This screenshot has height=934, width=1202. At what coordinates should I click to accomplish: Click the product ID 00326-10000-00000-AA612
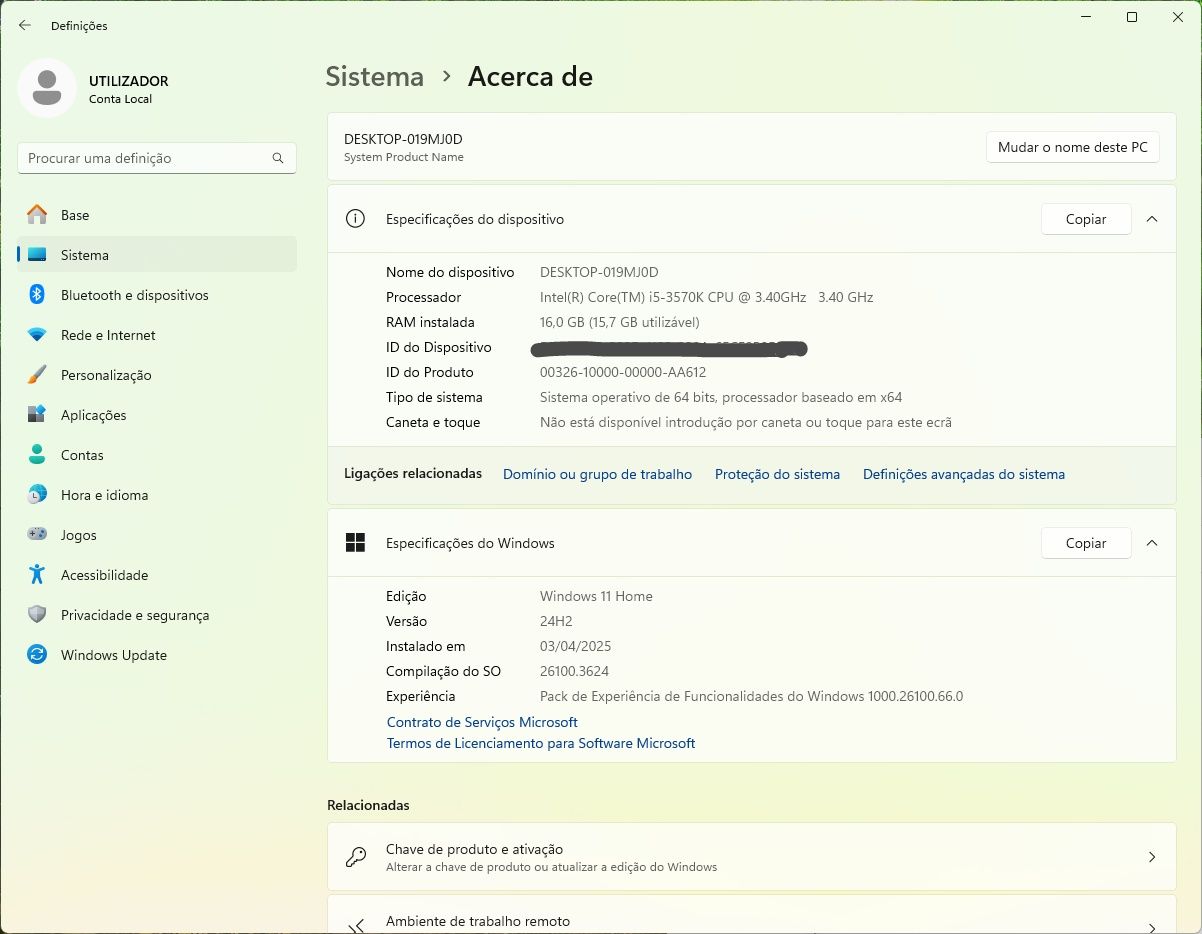623,372
